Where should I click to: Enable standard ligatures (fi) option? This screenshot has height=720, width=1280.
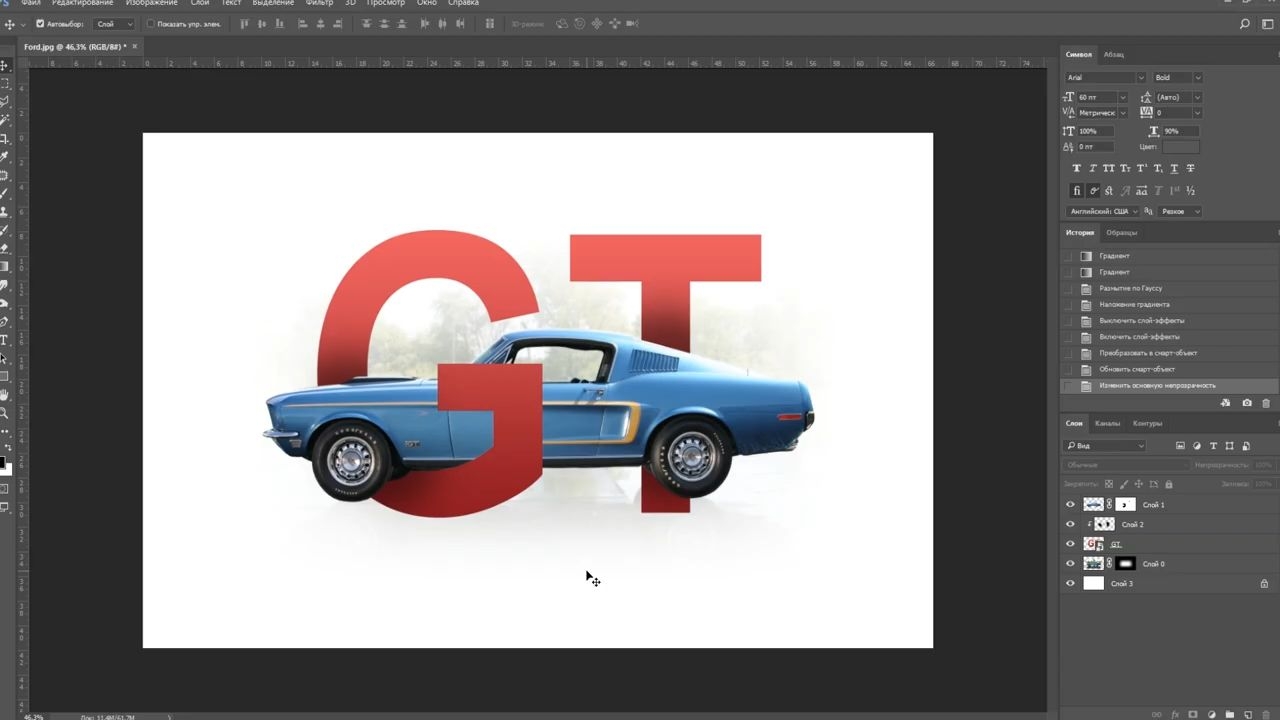tap(1077, 190)
